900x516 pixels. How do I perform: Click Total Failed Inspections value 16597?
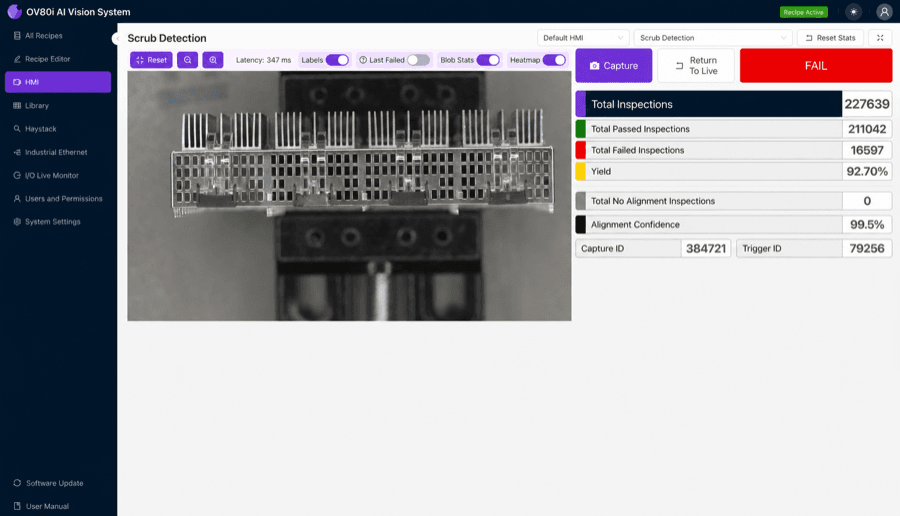pyautogui.click(x=867, y=150)
